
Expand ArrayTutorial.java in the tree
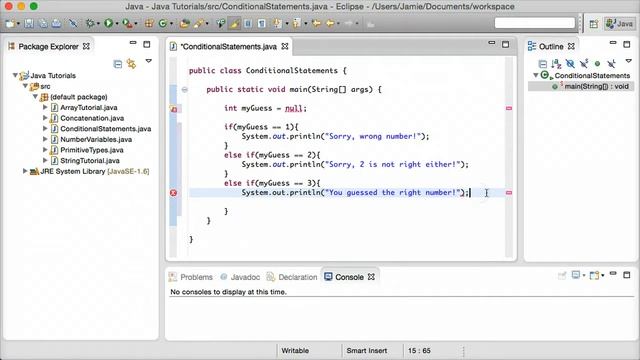point(45,107)
